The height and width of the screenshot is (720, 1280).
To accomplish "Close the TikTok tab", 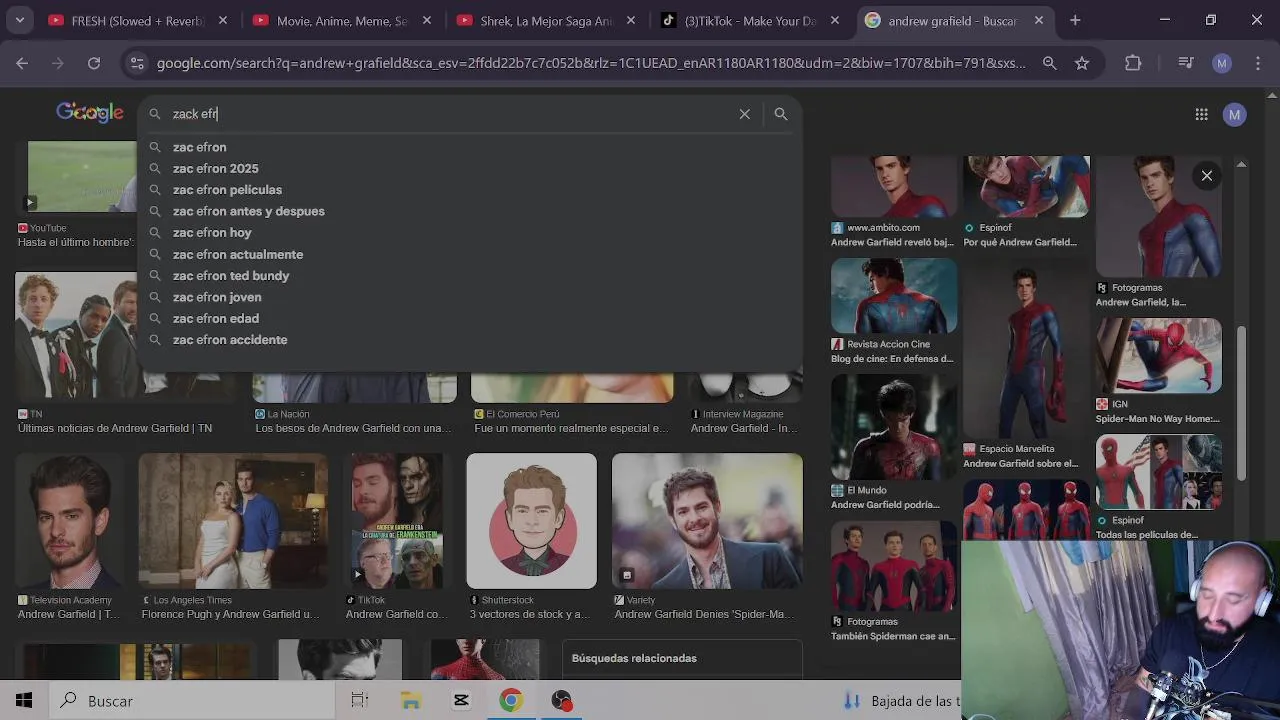I will point(835,20).
